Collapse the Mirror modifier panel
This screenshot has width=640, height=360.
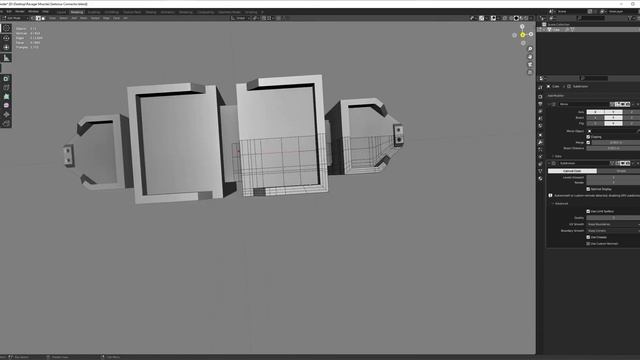point(549,104)
